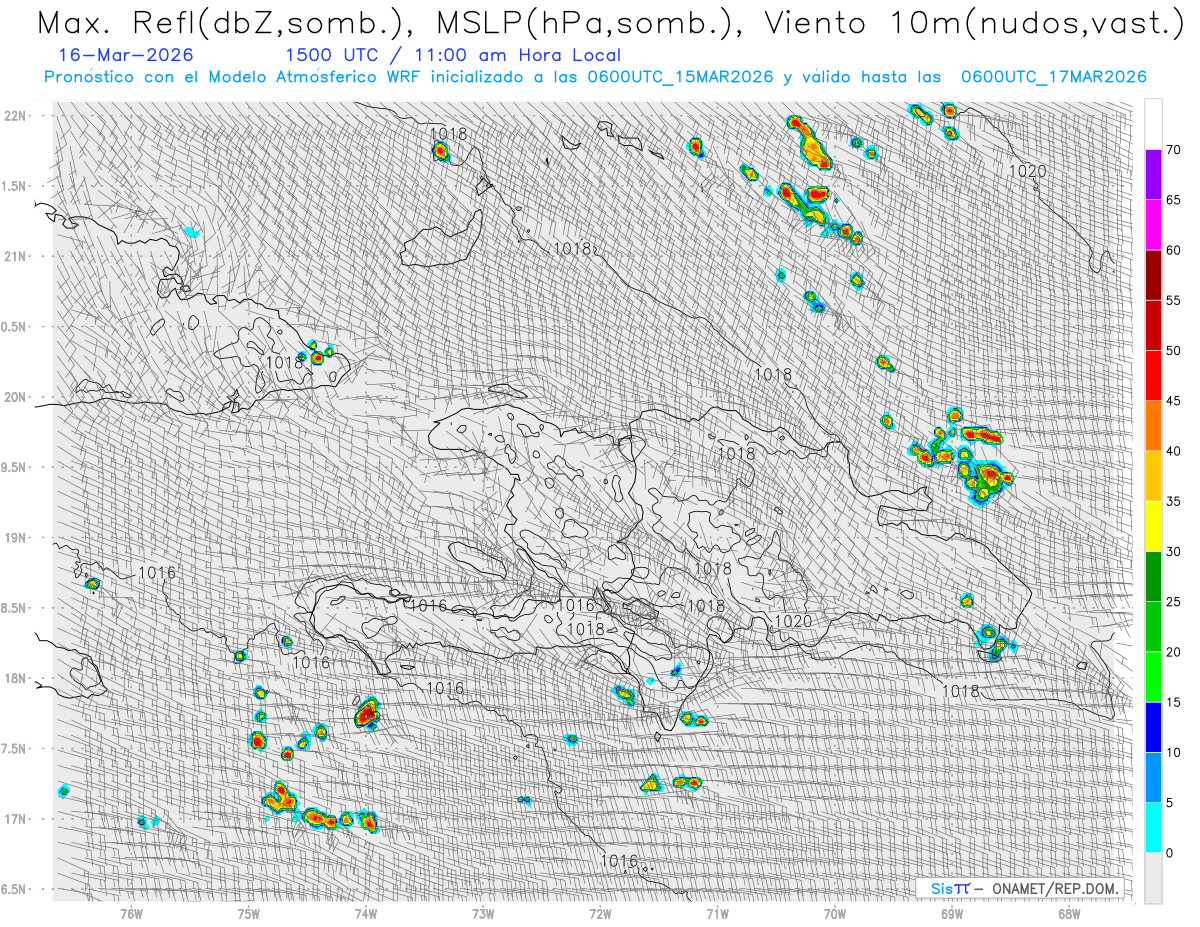Click the colorbar value label 50
The image size is (1200, 927).
1173,351
